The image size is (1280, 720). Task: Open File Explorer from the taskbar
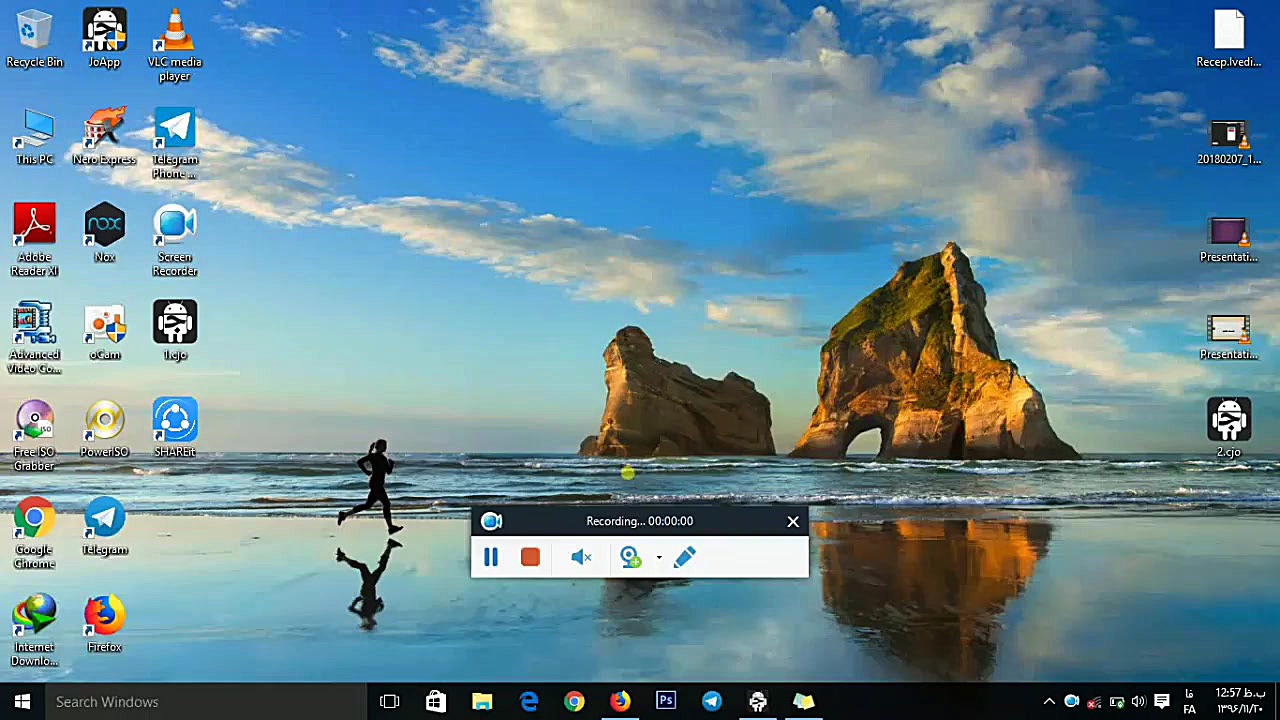point(482,702)
